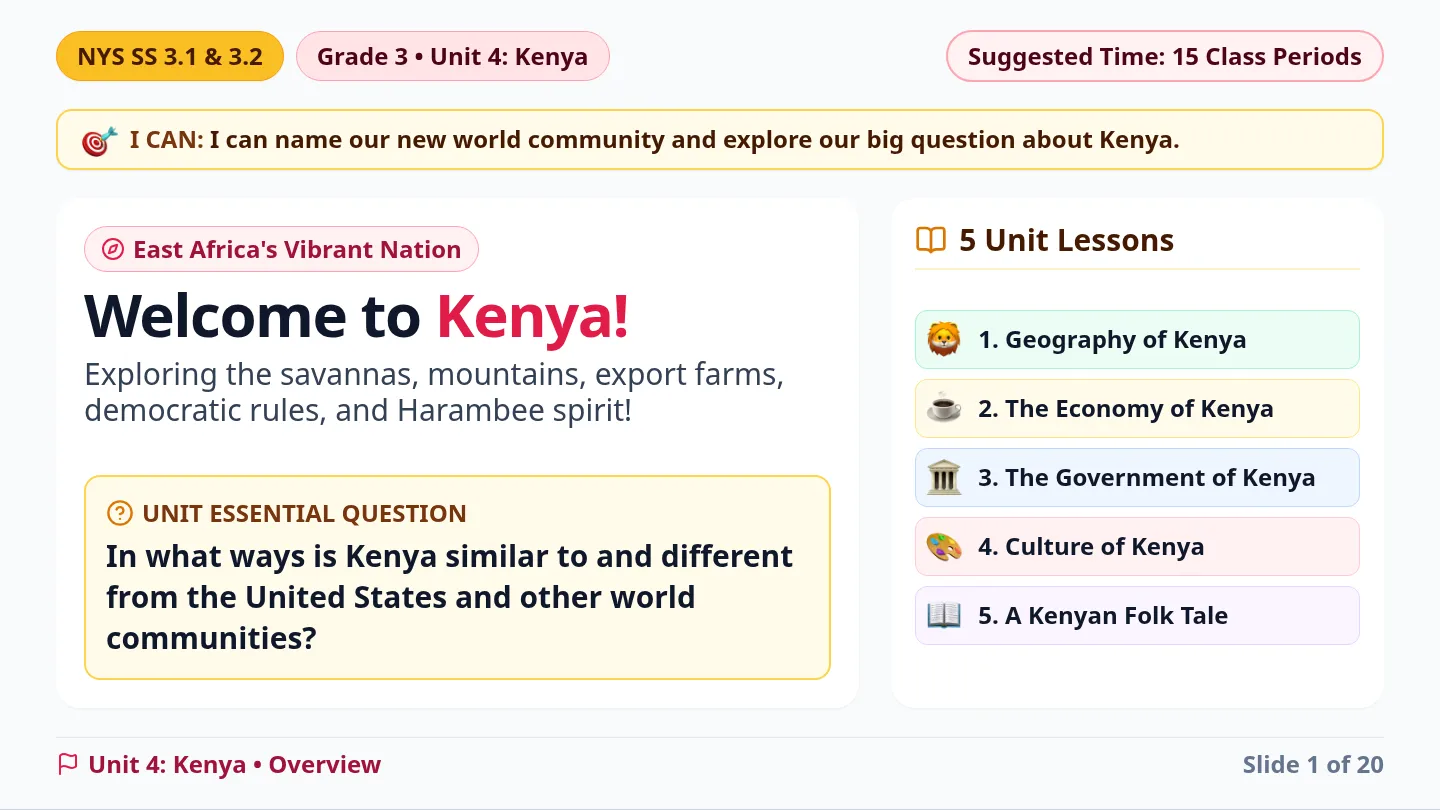Click the essential question text about United States
This screenshot has width=1440, height=810.
tap(450, 597)
